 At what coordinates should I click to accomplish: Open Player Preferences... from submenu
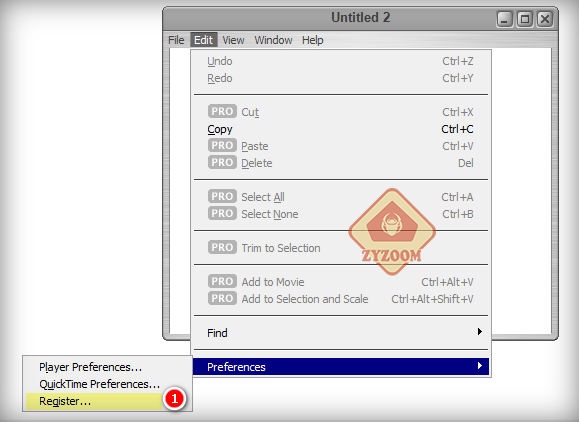click(90, 367)
